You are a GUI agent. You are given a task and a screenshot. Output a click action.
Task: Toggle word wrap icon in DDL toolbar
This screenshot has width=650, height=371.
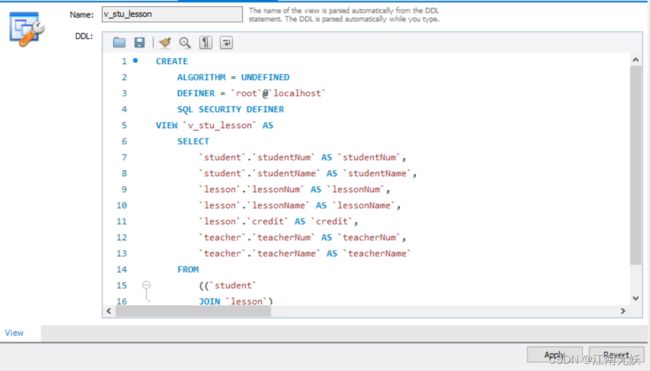(226, 42)
